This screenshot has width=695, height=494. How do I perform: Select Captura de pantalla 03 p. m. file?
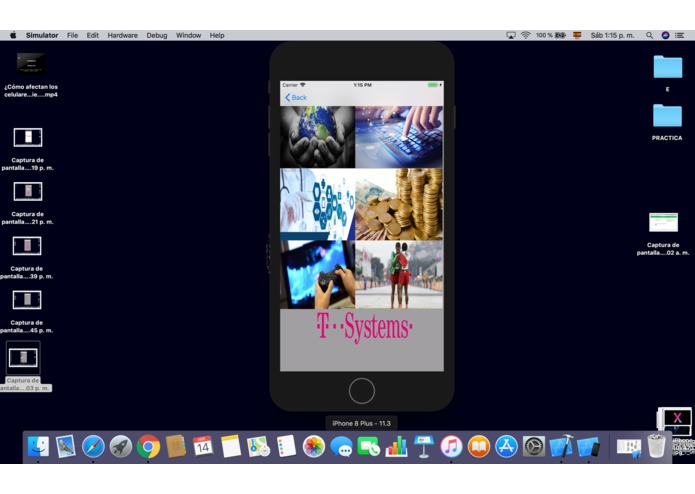tap(23, 366)
